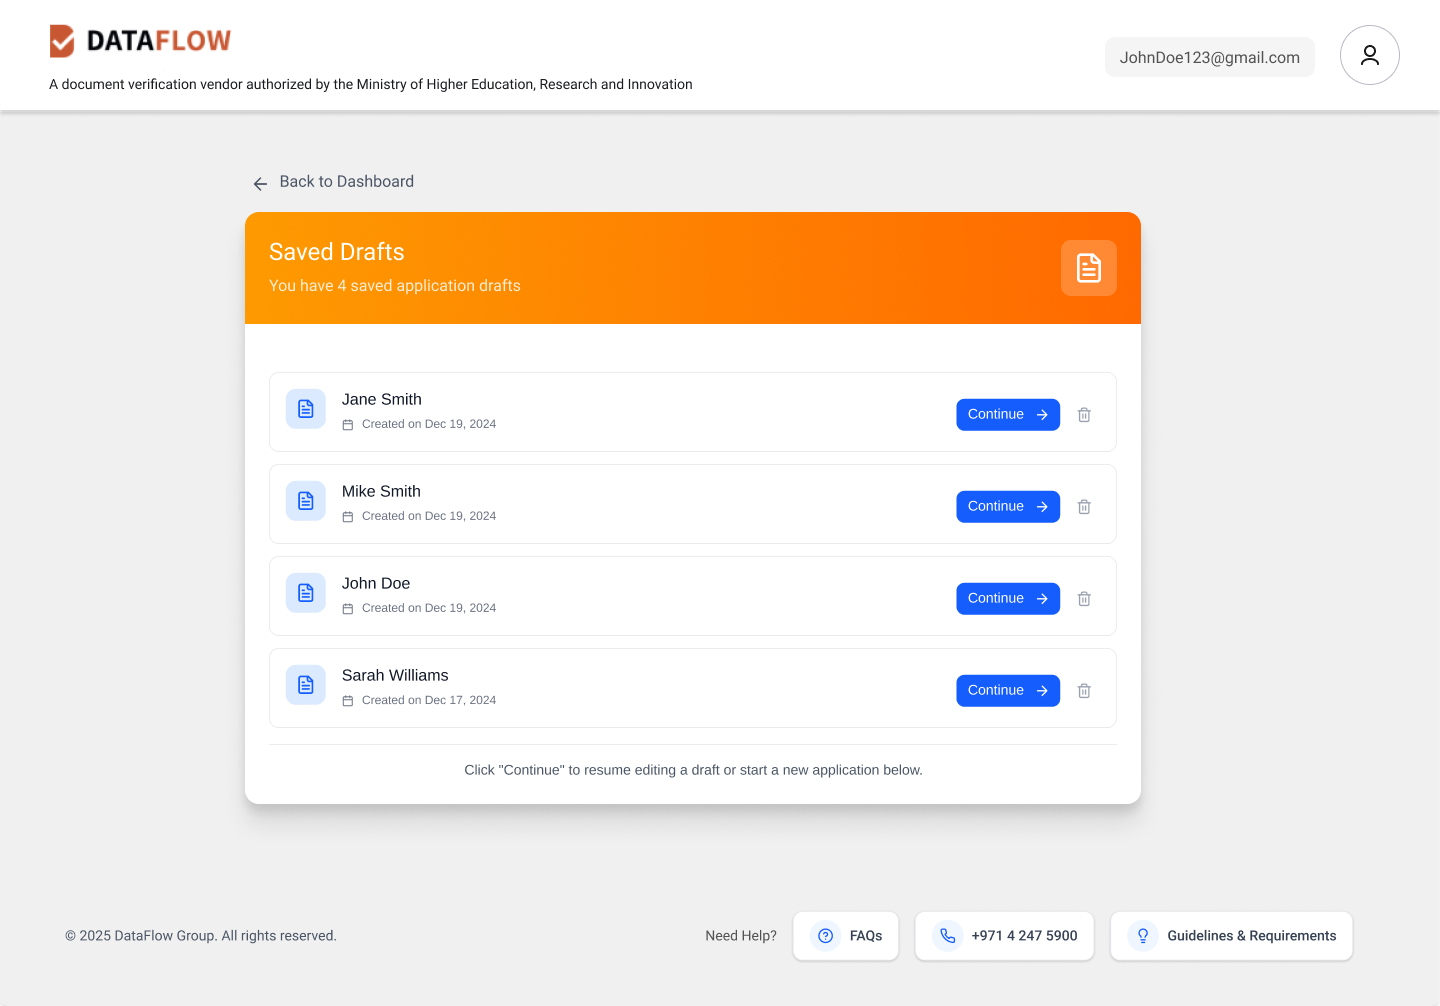Delete Mike Smith's draft with trash icon
Screen dimensions: 1440x1006
click(x=1084, y=507)
